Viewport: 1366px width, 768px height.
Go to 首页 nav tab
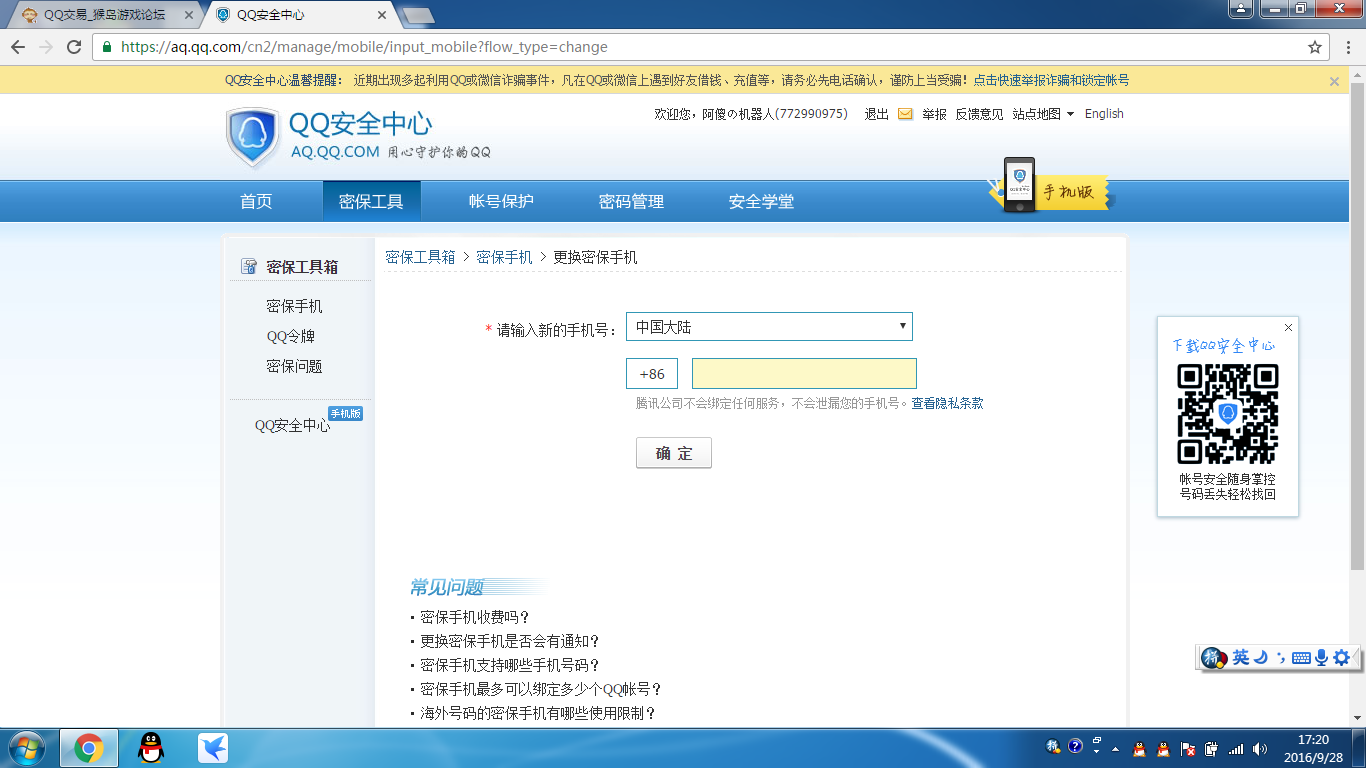tap(256, 201)
